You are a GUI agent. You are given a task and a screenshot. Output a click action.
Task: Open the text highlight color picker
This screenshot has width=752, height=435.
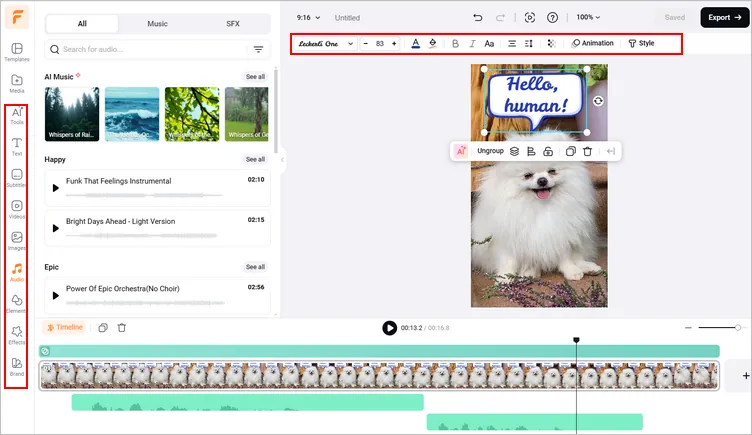pyautogui.click(x=433, y=44)
